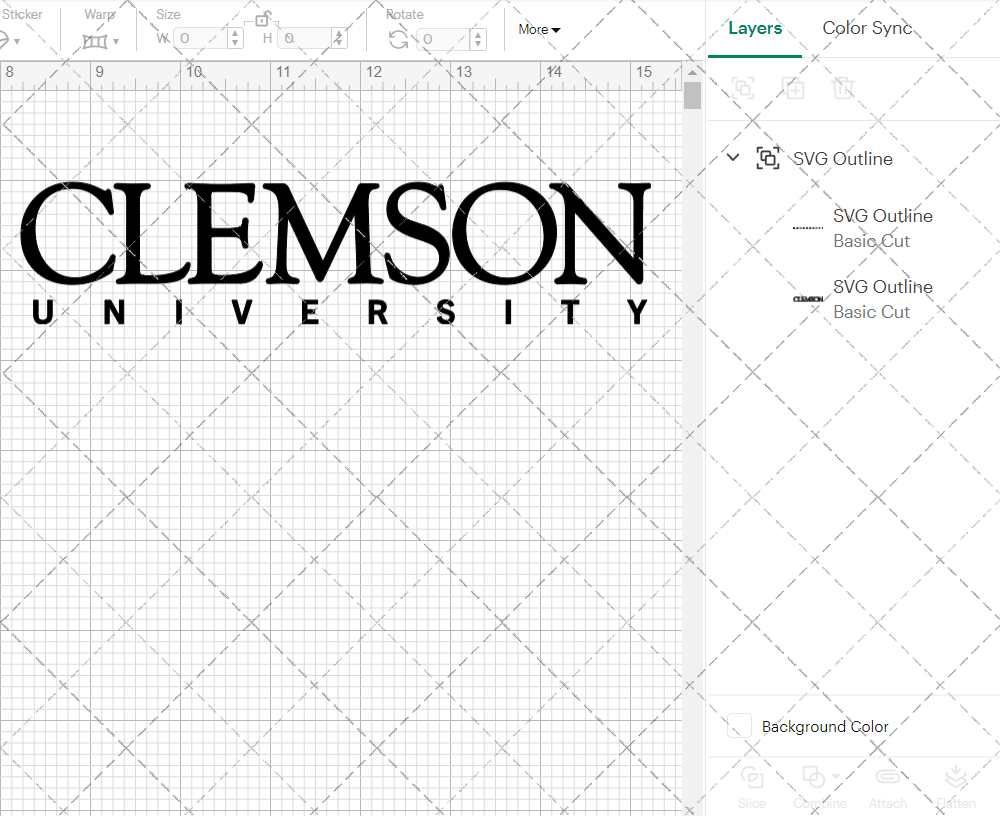This screenshot has width=1000, height=816.
Task: Open the Layers tab
Action: [755, 28]
